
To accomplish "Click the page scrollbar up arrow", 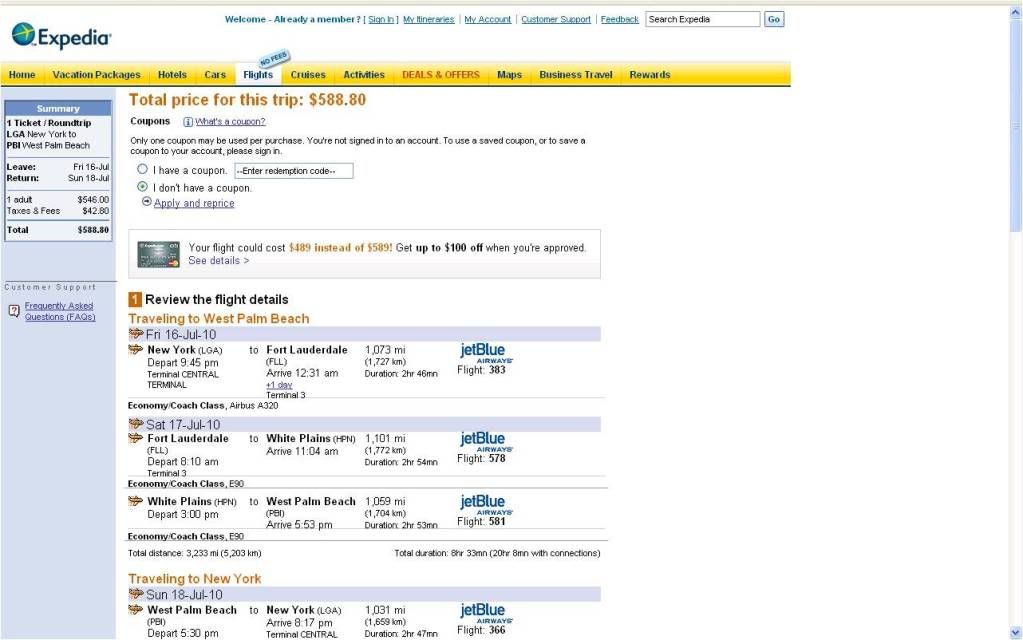I will [1015, 12].
